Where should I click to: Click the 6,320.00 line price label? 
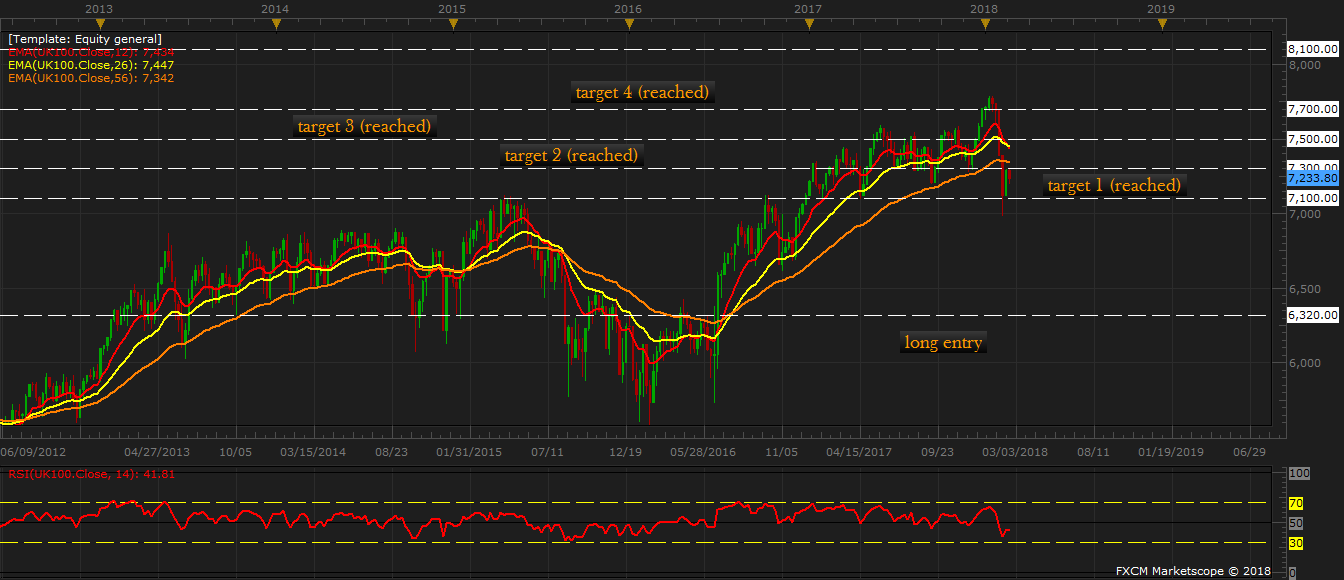[1313, 315]
